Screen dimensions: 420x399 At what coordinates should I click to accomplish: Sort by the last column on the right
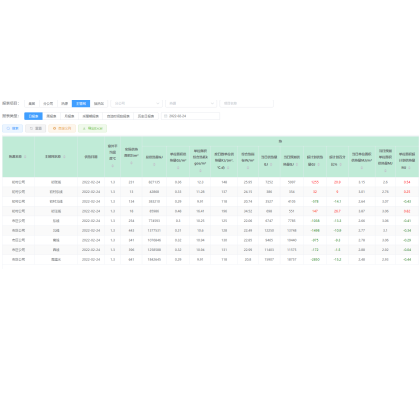pyautogui.click(x=409, y=168)
